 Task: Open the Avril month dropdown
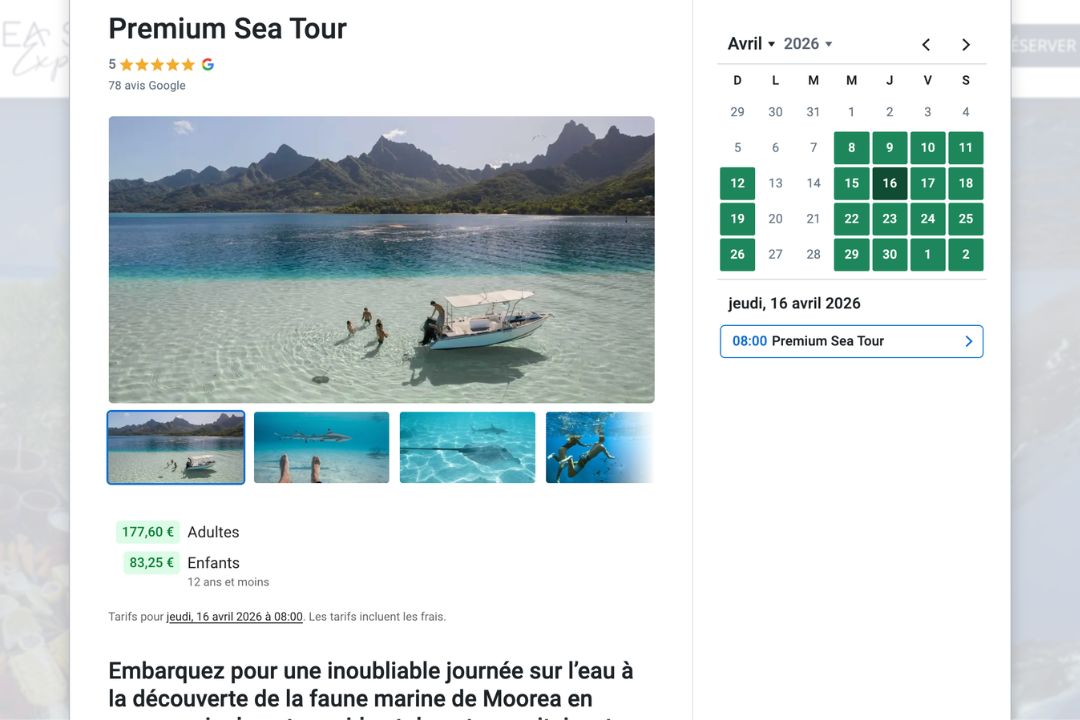(x=751, y=44)
